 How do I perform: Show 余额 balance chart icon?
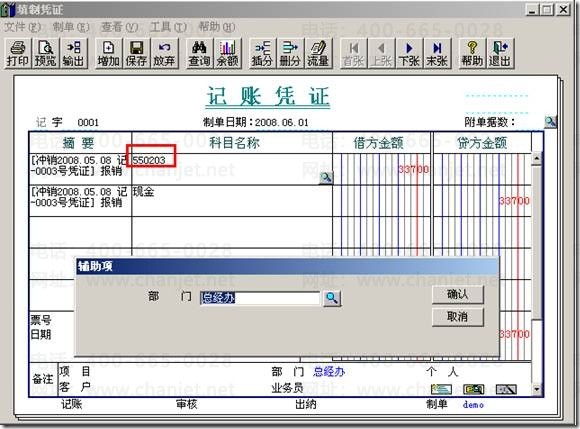(227, 54)
